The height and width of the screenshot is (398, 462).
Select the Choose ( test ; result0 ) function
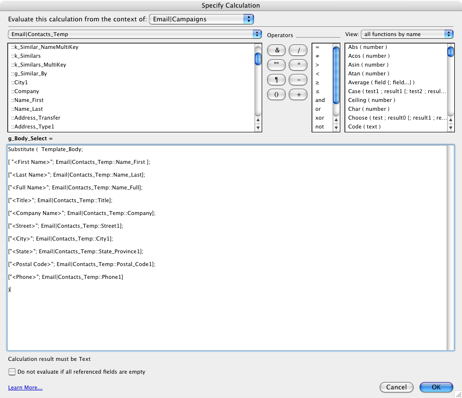tap(396, 118)
